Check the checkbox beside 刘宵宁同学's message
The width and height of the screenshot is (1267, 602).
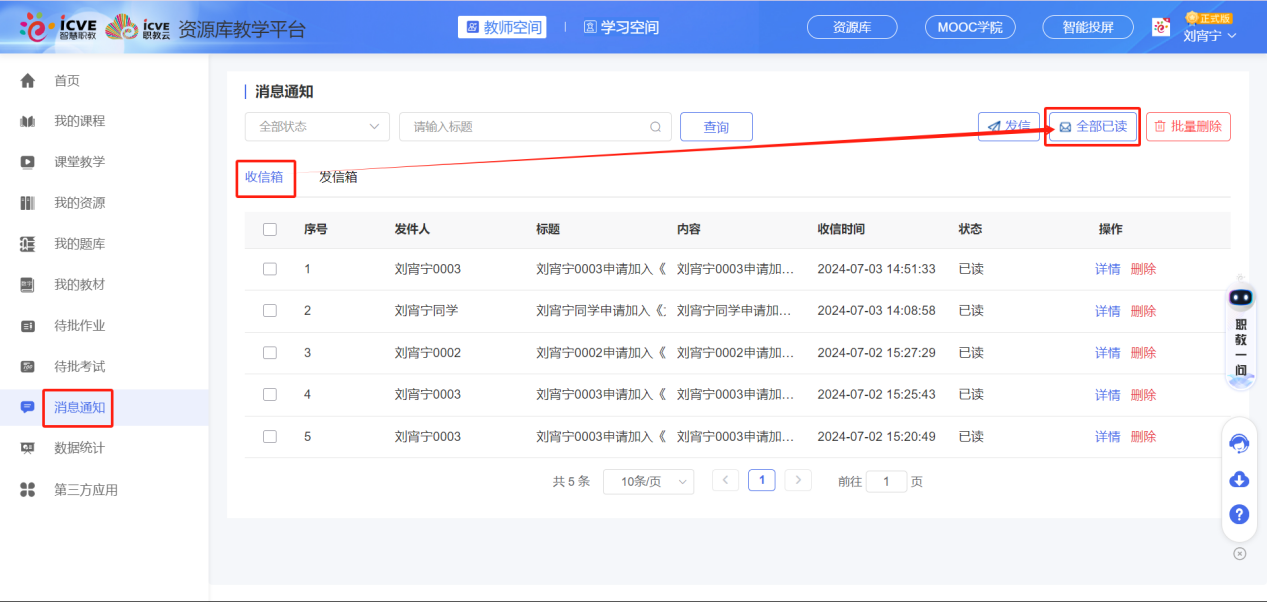(x=268, y=311)
